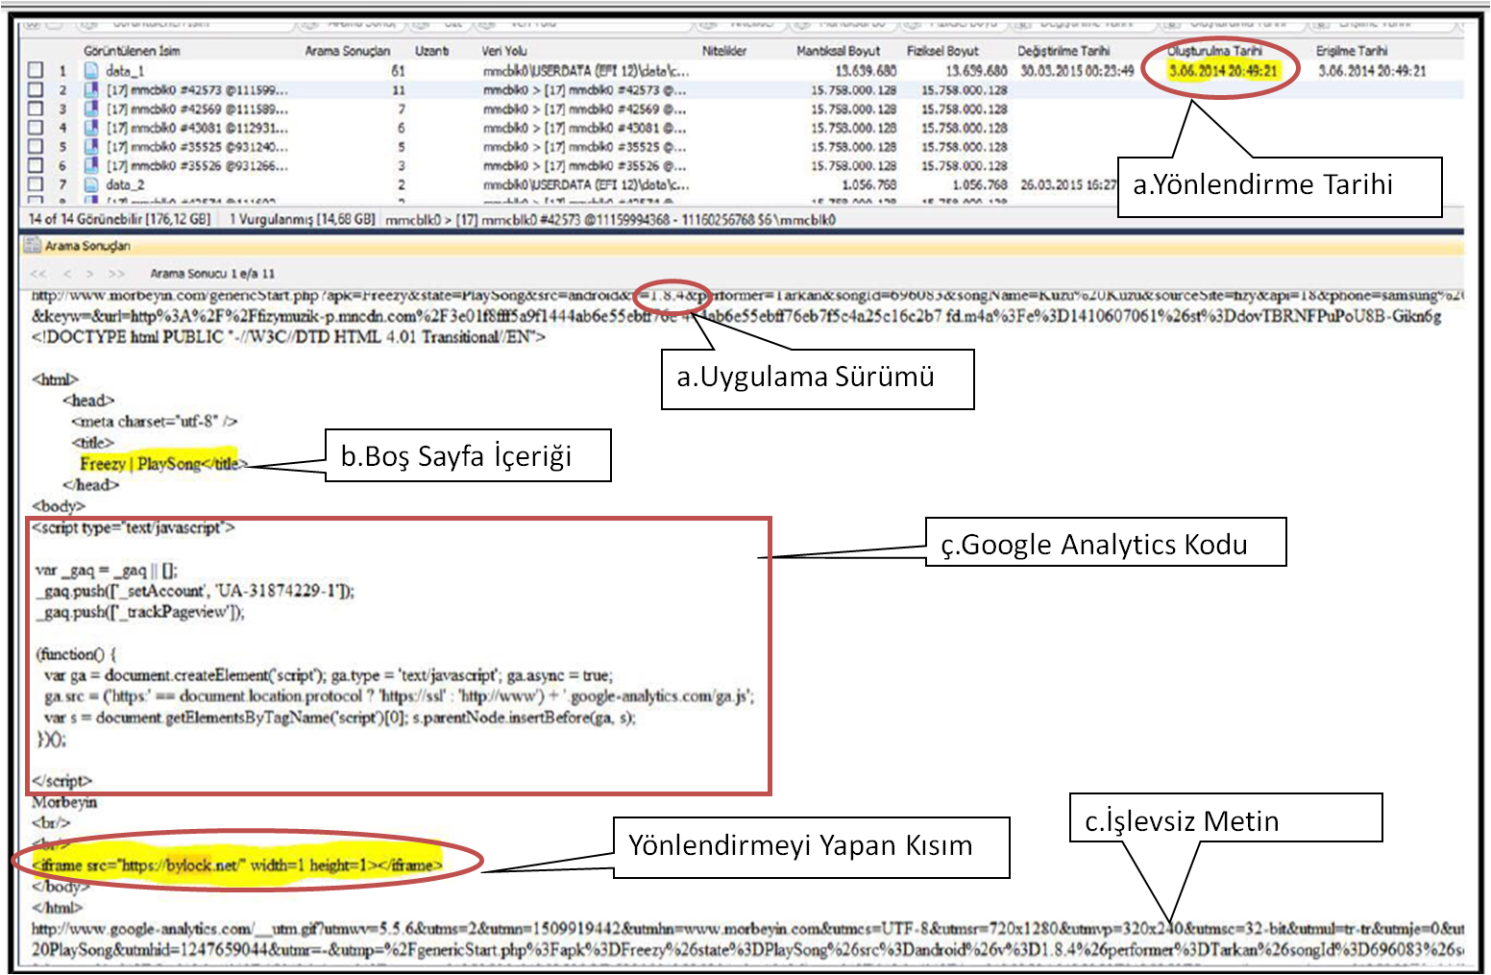Click the icon of mmcblk0 #42569 entry
The height and width of the screenshot is (975, 1491).
pyautogui.click(x=91, y=109)
